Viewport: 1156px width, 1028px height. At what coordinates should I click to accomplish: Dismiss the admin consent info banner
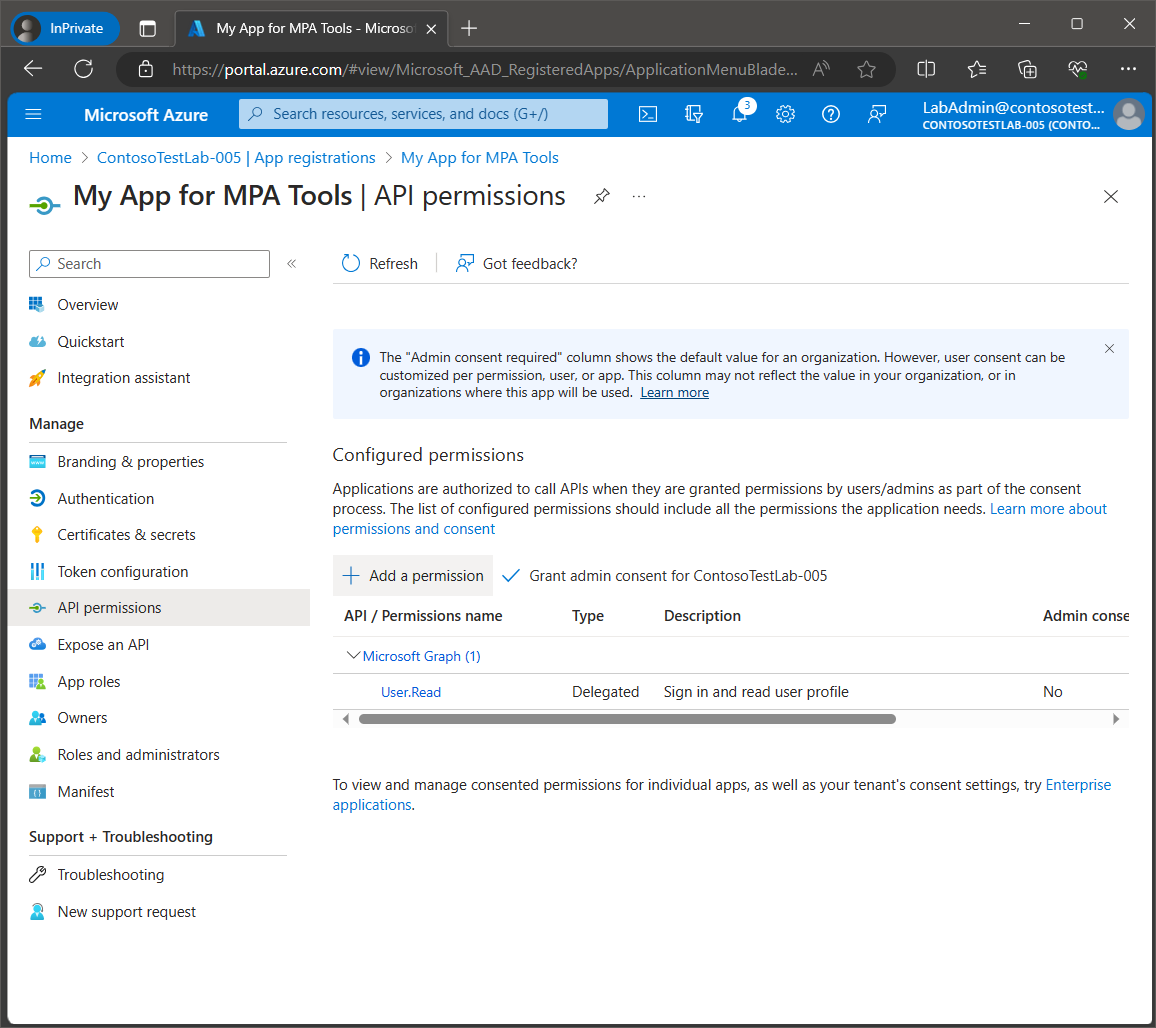point(1109,349)
